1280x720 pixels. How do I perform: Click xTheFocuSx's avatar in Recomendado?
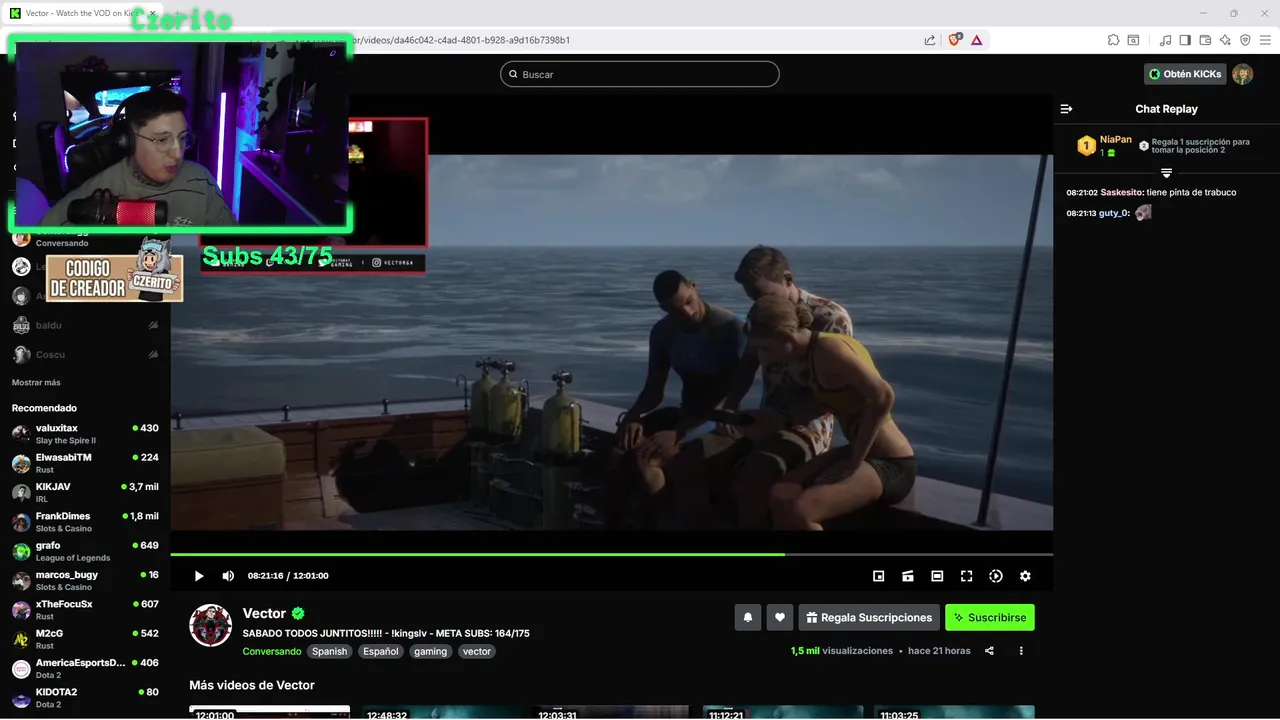click(x=21, y=610)
